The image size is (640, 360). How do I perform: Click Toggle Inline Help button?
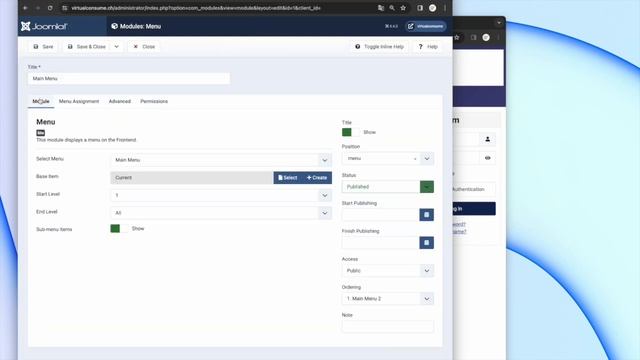coord(380,47)
